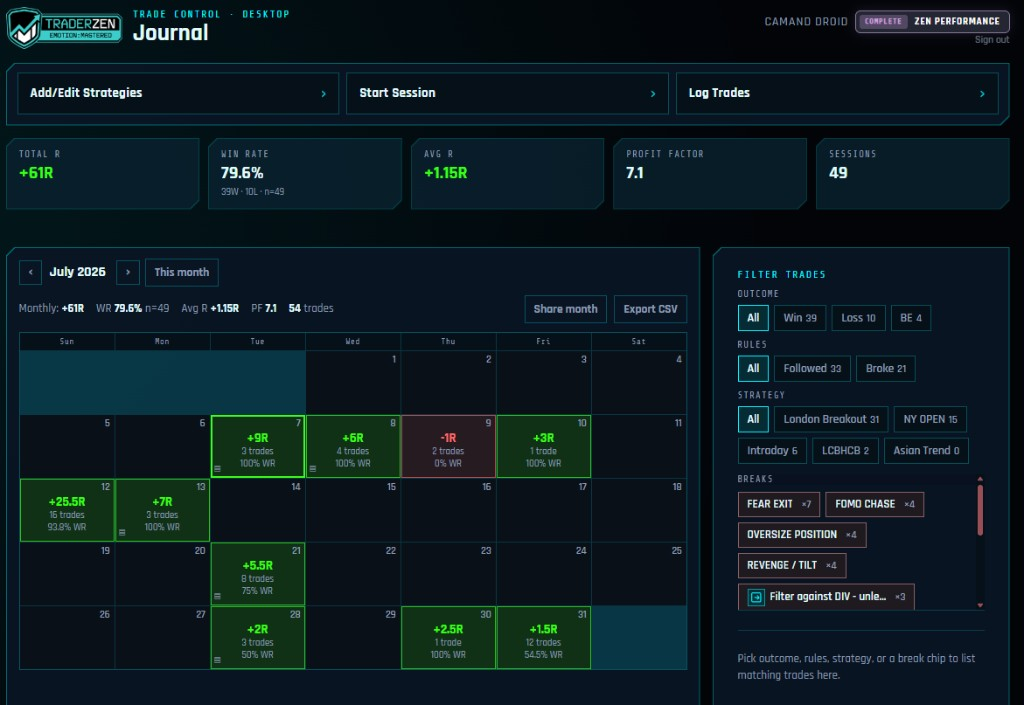Open ZEN PERFORMANCE complete badge
This screenshot has width=1024, height=705.
pyautogui.click(x=932, y=22)
